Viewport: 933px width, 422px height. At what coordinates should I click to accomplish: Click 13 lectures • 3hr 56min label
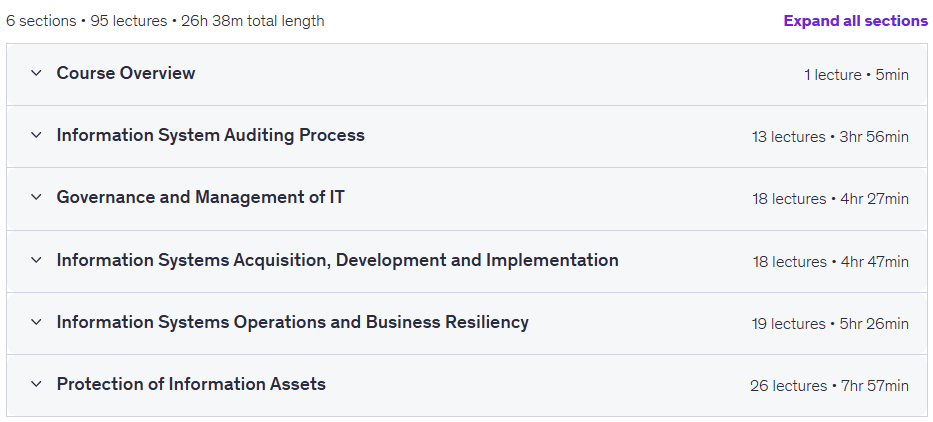830,137
